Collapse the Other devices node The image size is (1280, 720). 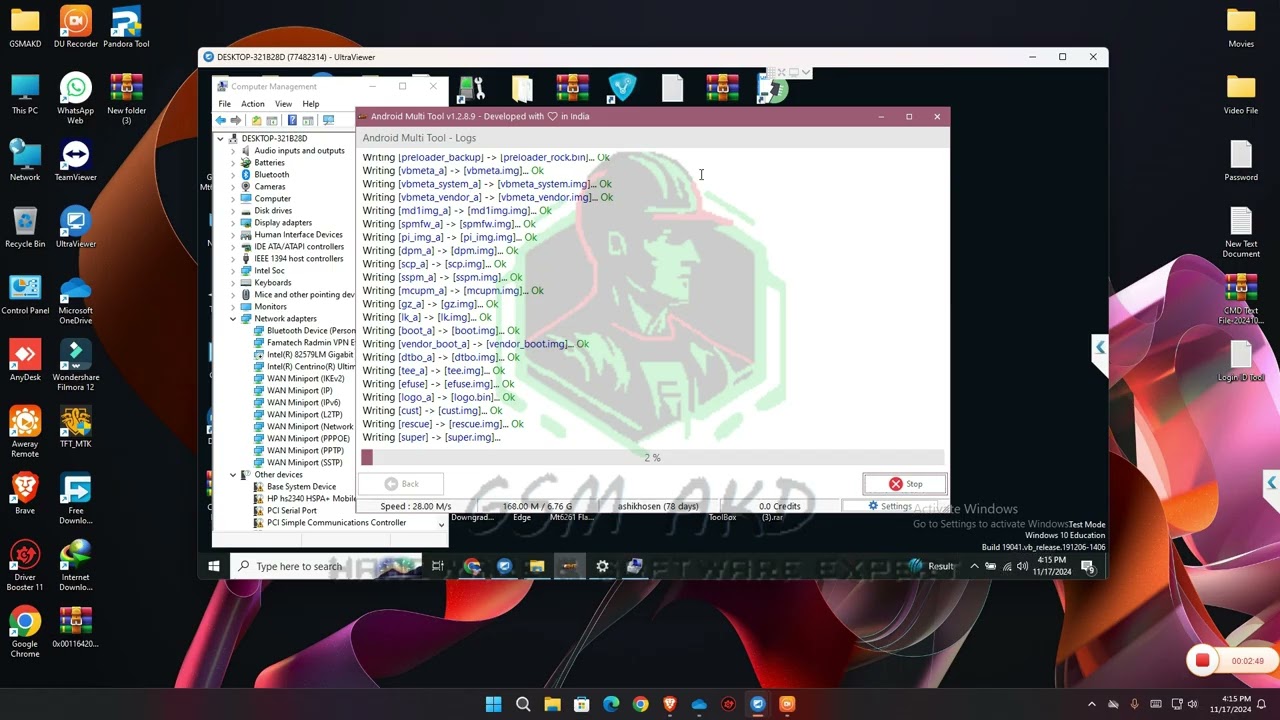coord(233,475)
